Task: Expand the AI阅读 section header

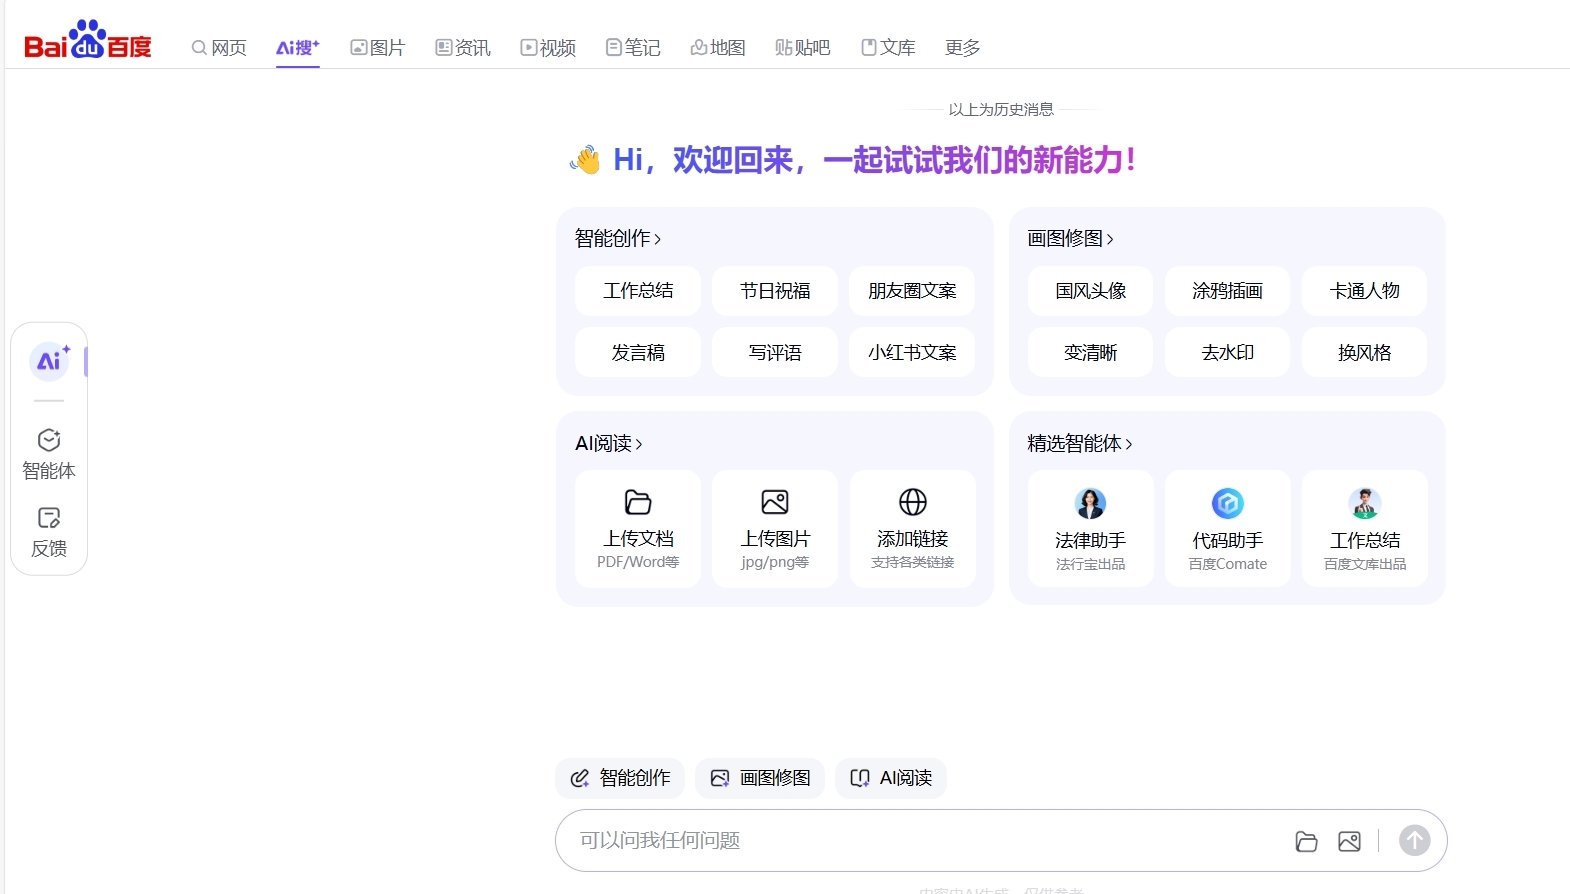Action: click(x=608, y=443)
